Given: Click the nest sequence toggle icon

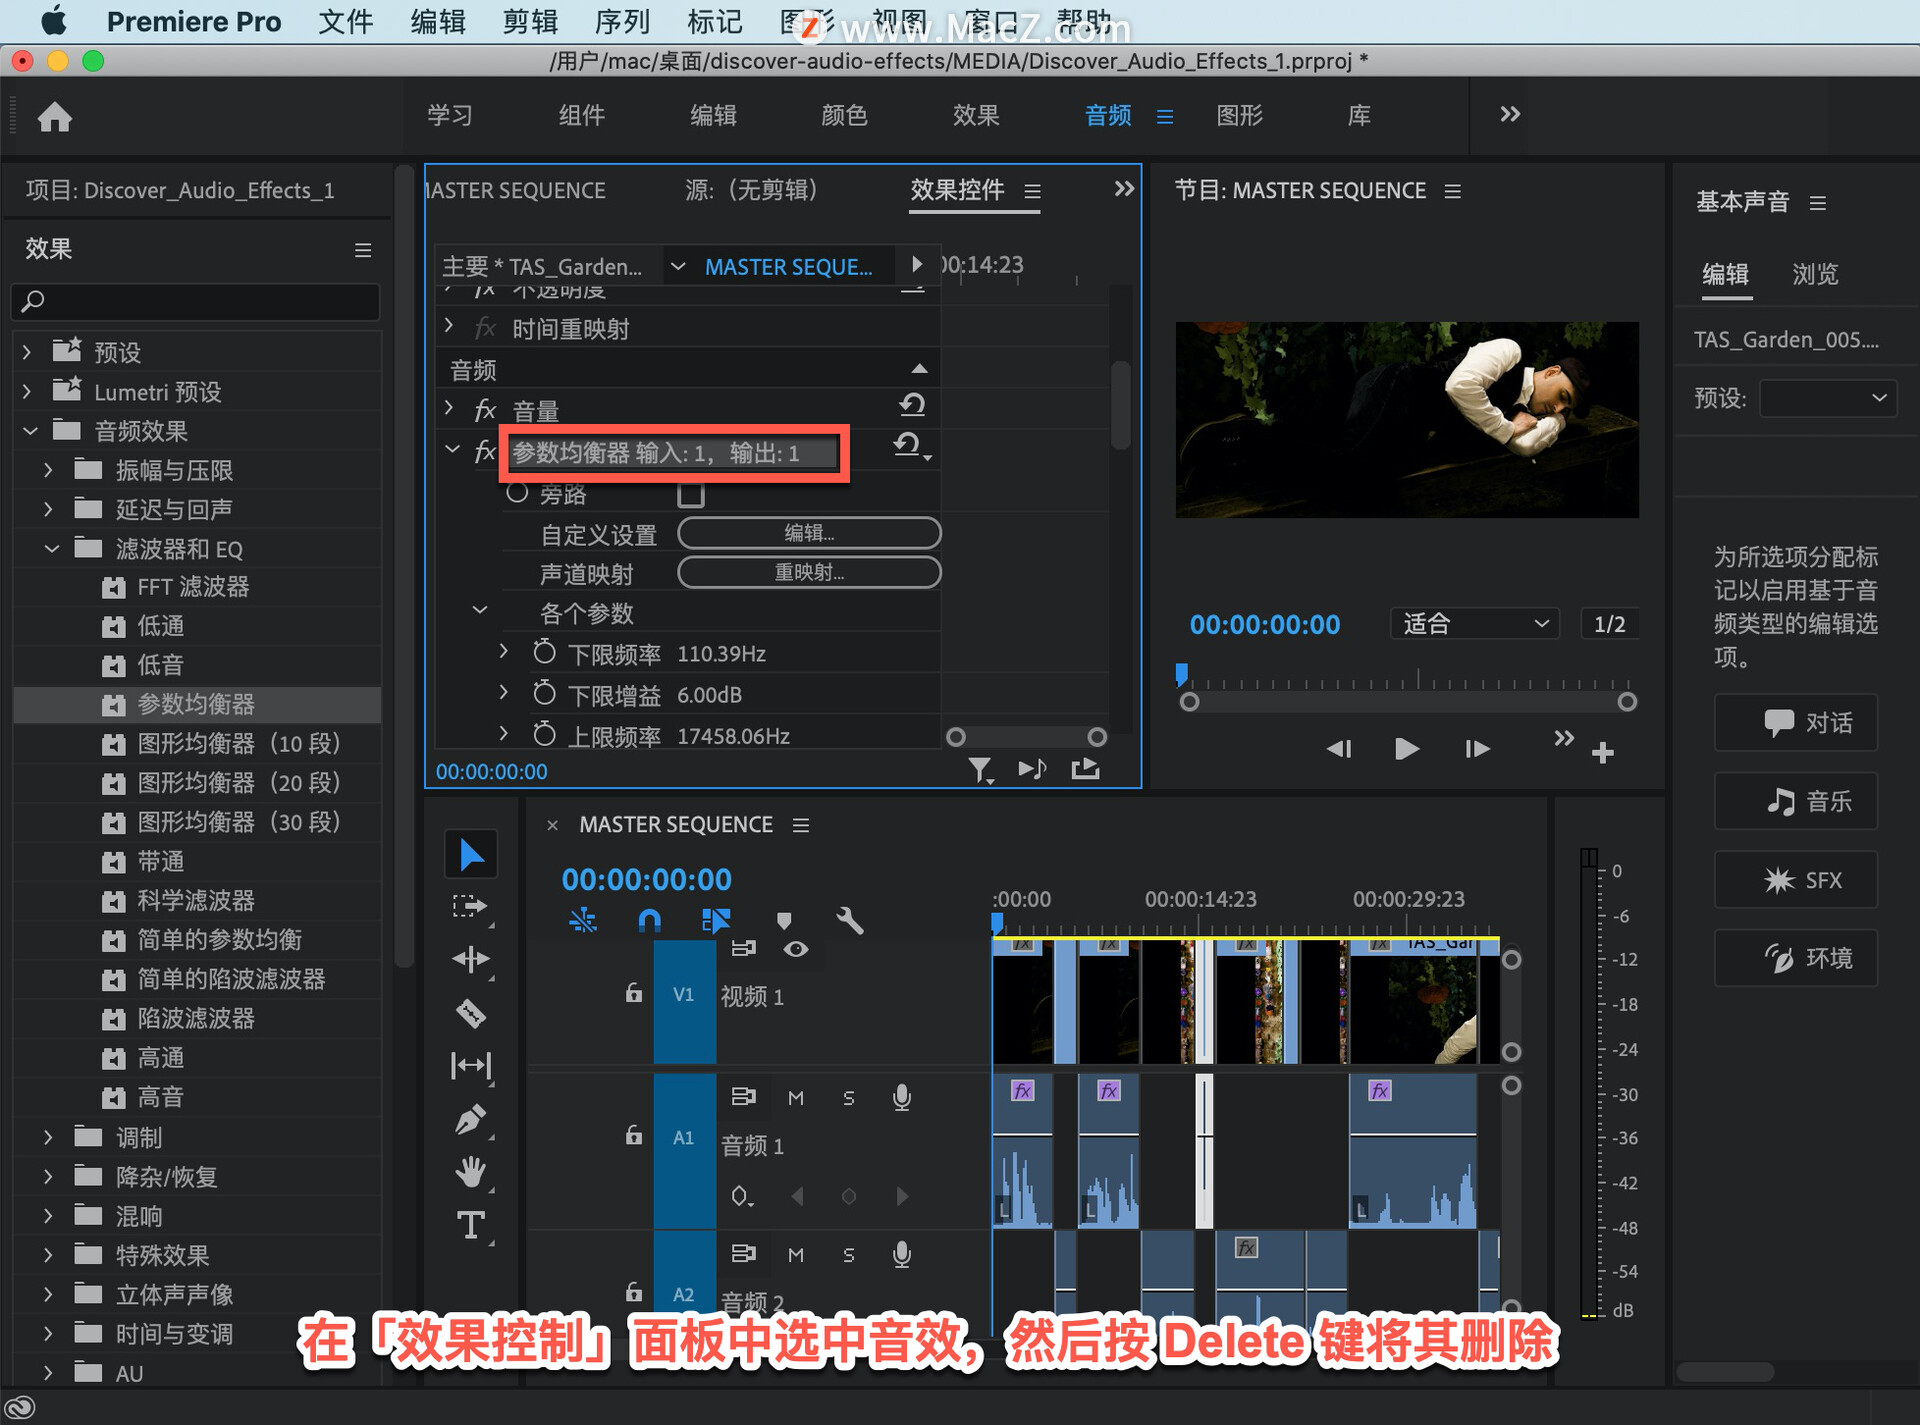Looking at the screenshot, I should [x=583, y=920].
